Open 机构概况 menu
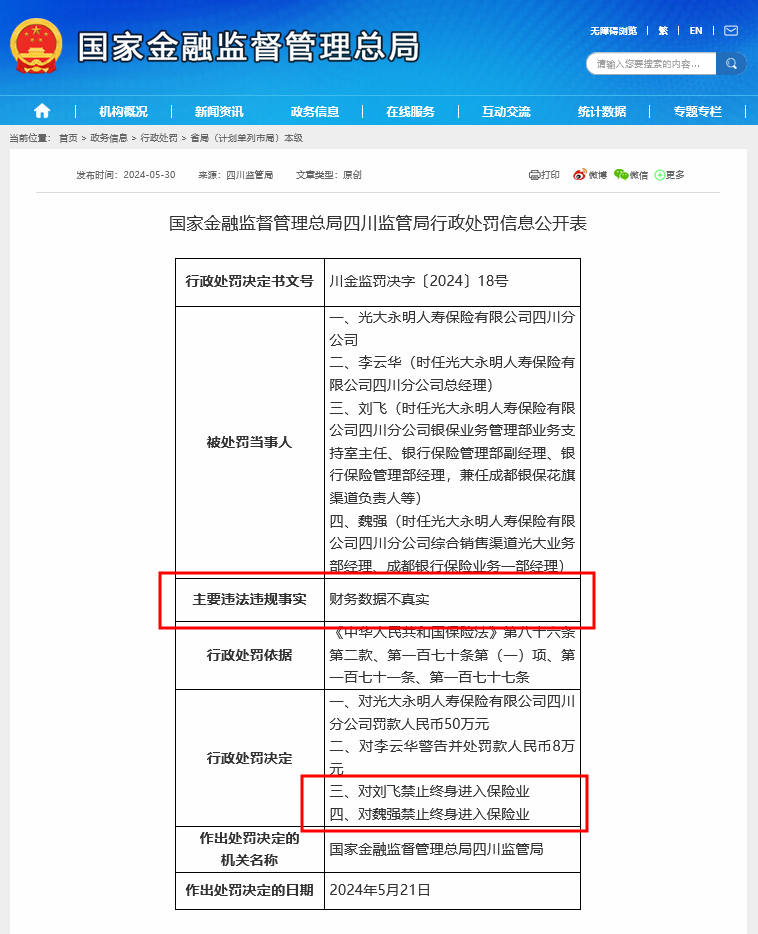Viewport: 758px width, 934px height. tap(123, 111)
